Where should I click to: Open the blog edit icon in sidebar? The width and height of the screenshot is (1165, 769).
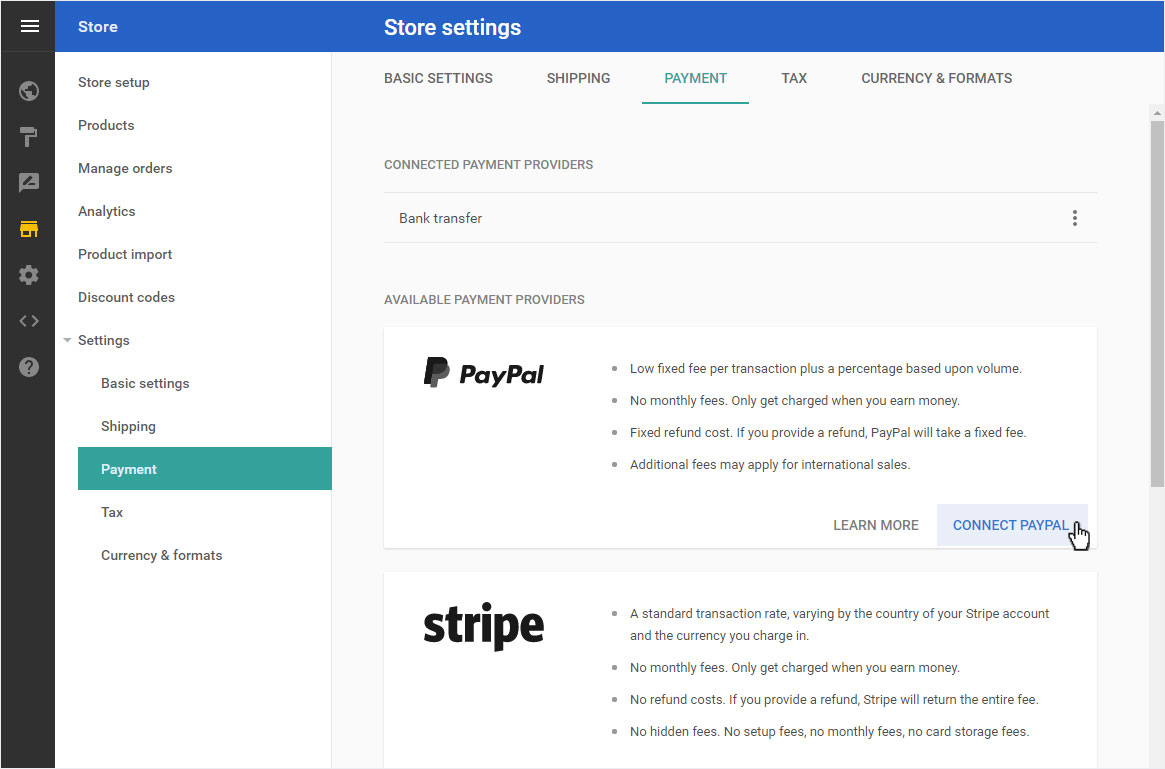tap(29, 183)
